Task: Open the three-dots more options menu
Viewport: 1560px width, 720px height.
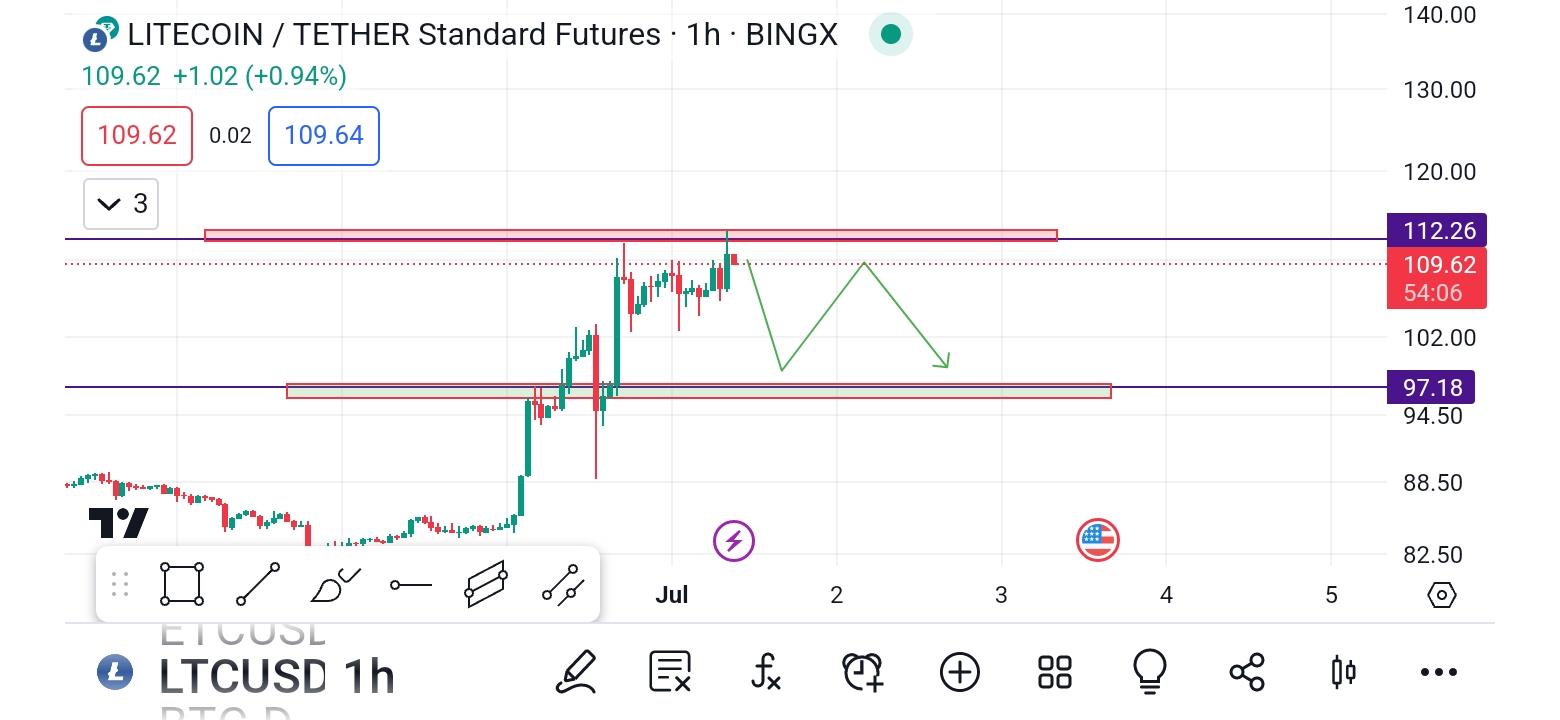Action: tap(1439, 673)
